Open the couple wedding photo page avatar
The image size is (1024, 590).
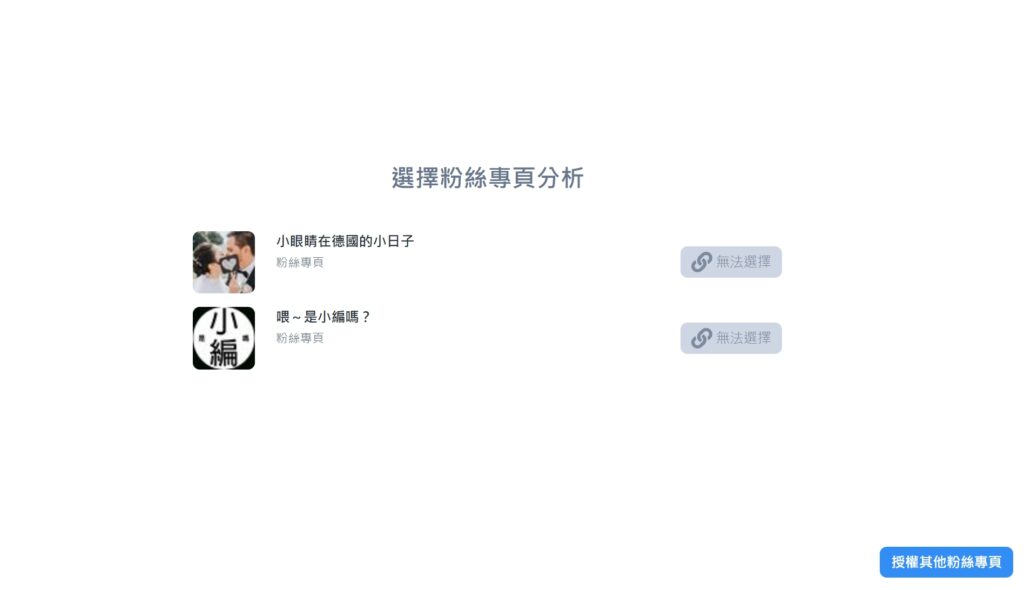tap(224, 262)
